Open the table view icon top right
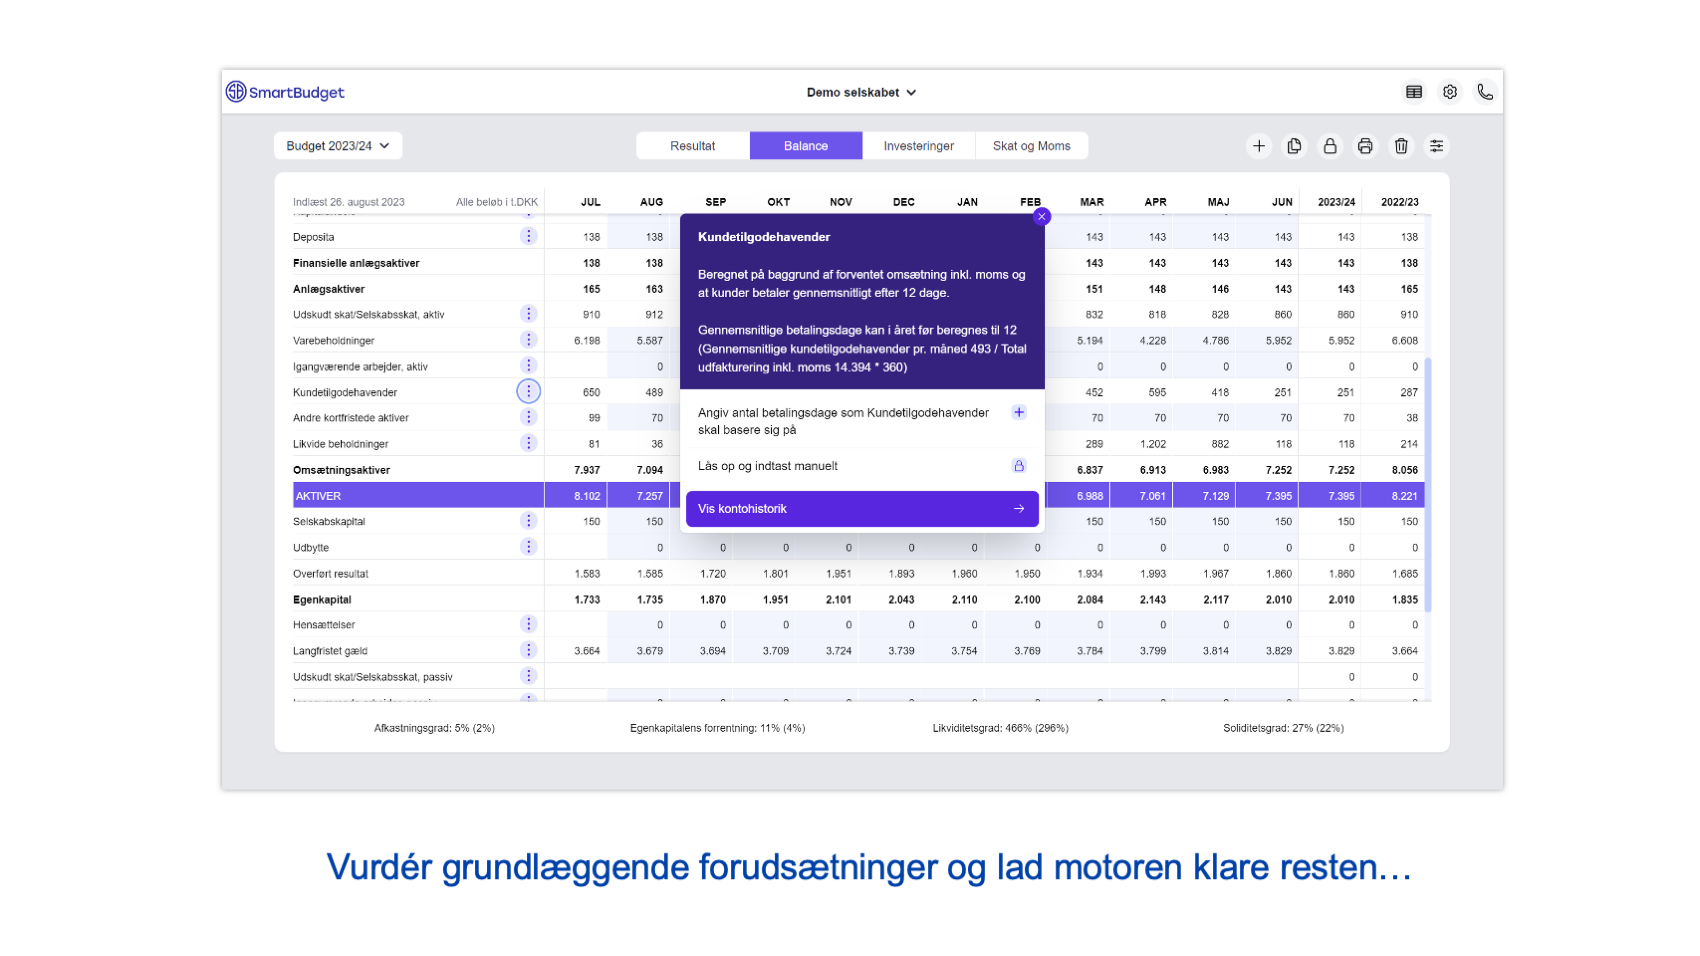Image resolution: width=1700 pixels, height=956 pixels. coord(1414,91)
